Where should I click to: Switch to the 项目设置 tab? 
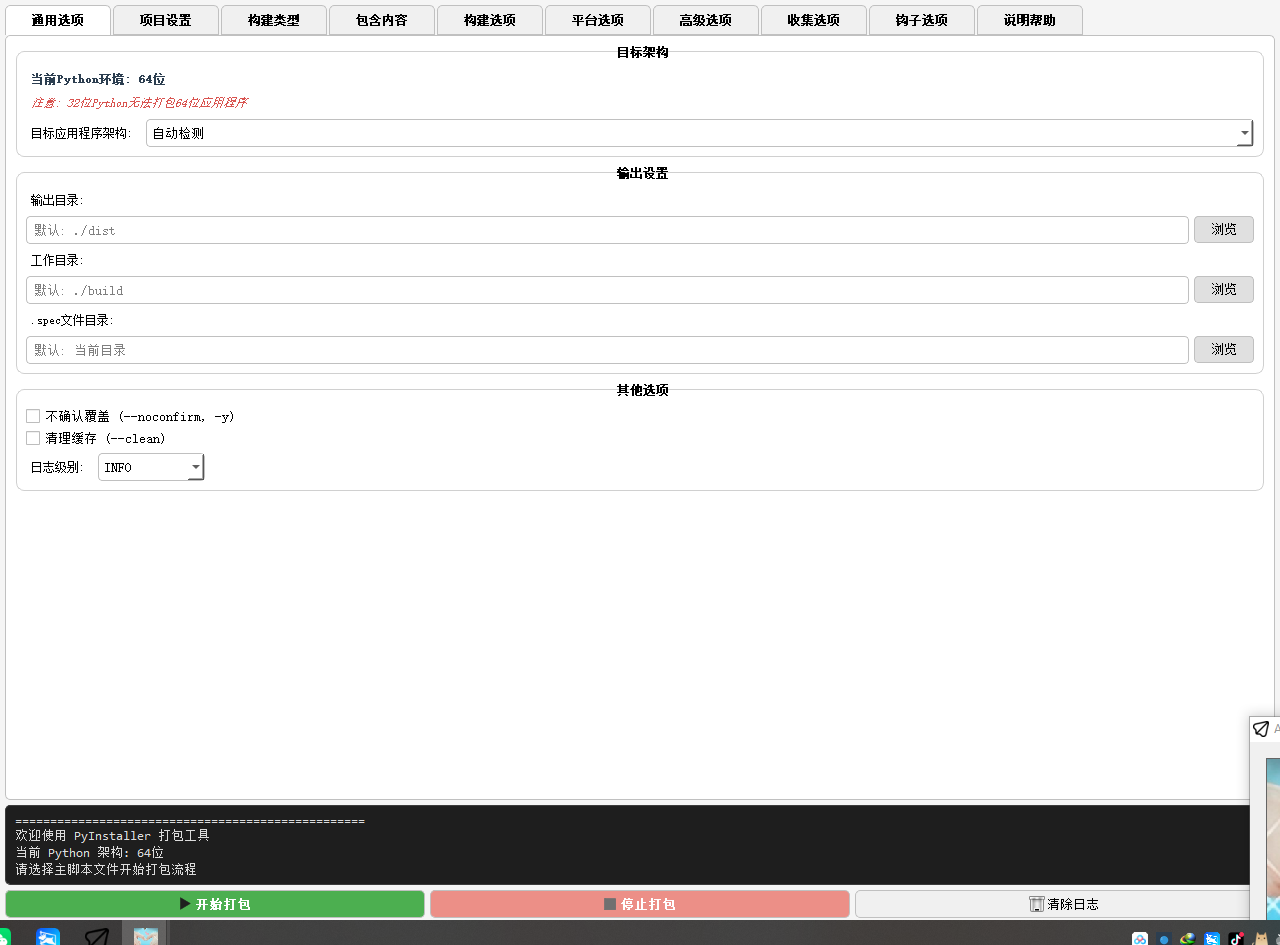click(165, 20)
